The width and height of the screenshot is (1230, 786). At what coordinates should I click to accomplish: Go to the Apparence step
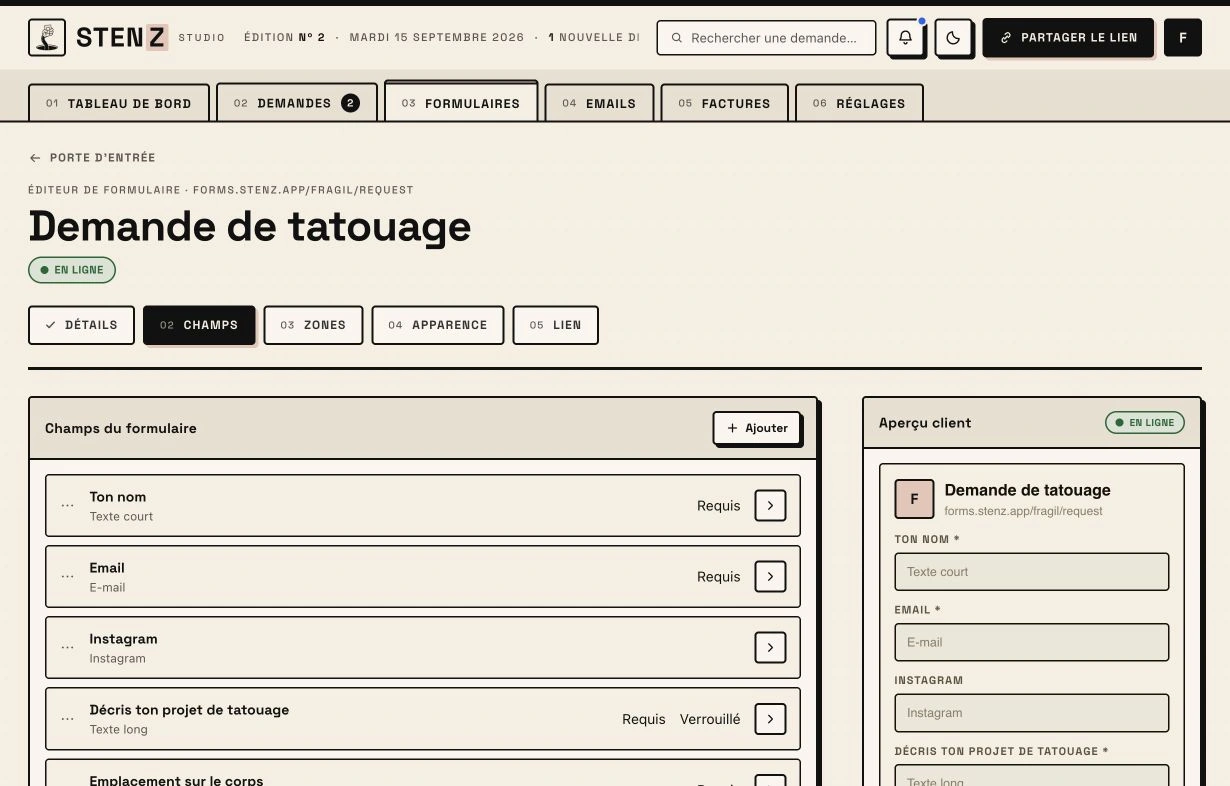438,325
